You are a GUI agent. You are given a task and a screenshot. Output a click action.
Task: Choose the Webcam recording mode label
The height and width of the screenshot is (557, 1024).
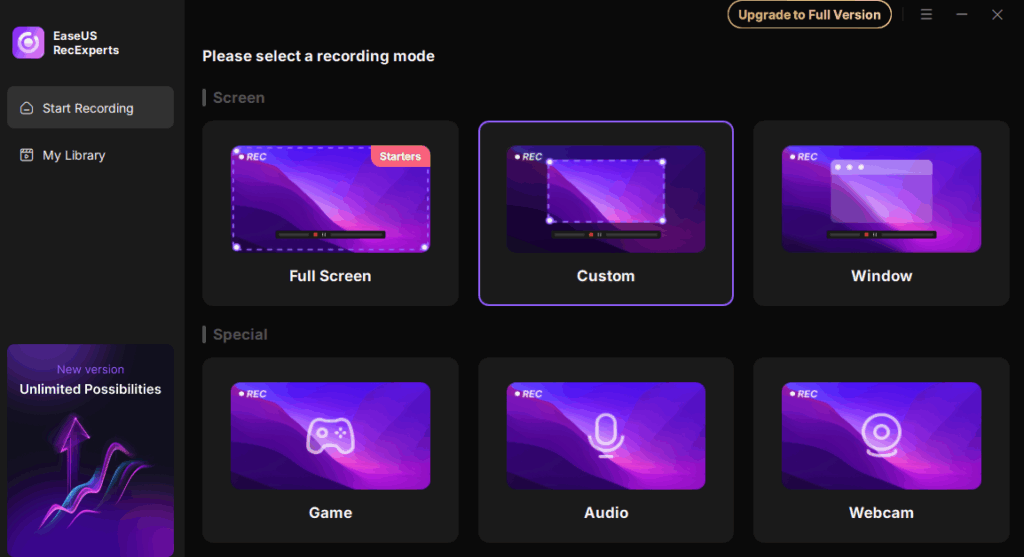[x=882, y=513]
